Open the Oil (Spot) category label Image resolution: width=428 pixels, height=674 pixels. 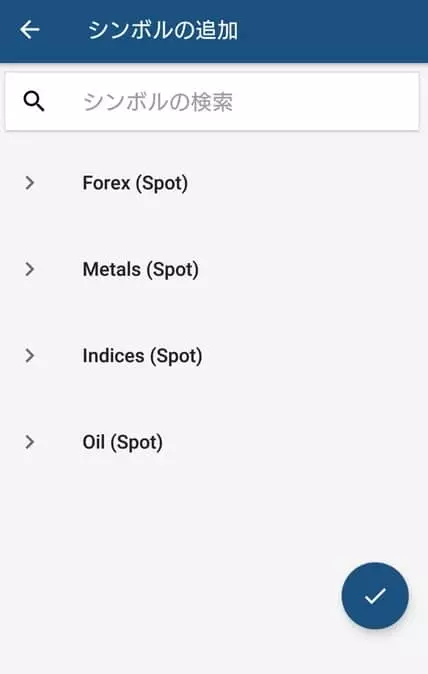pyautogui.click(x=122, y=443)
